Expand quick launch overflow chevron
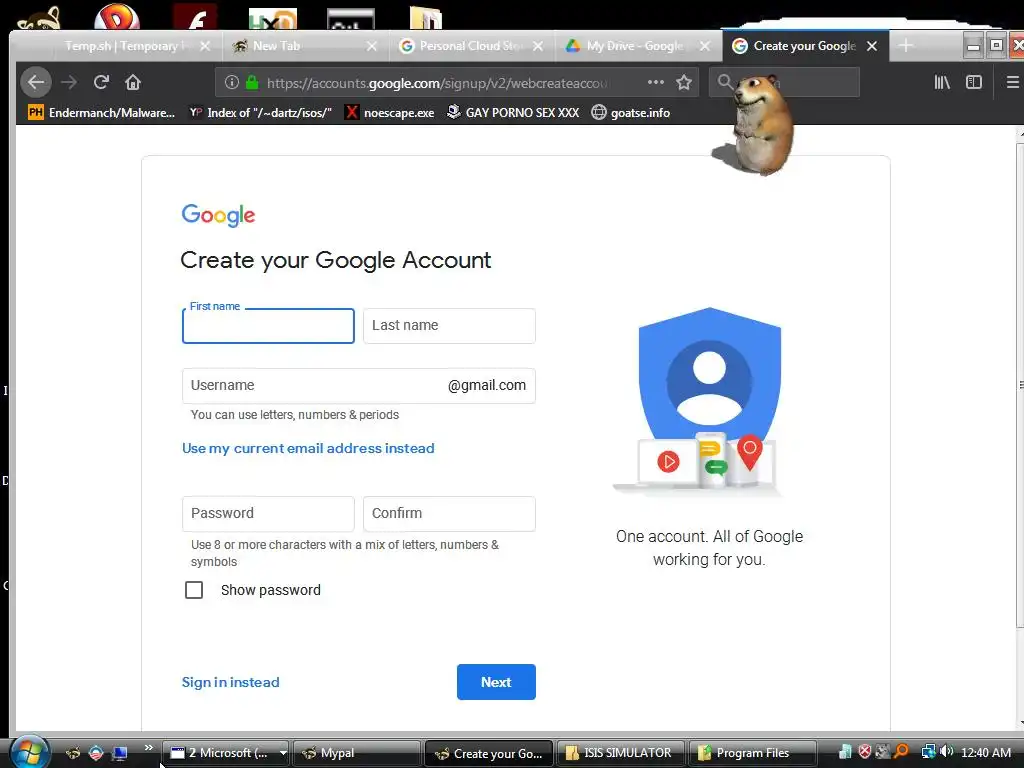The image size is (1024, 768). [x=148, y=747]
